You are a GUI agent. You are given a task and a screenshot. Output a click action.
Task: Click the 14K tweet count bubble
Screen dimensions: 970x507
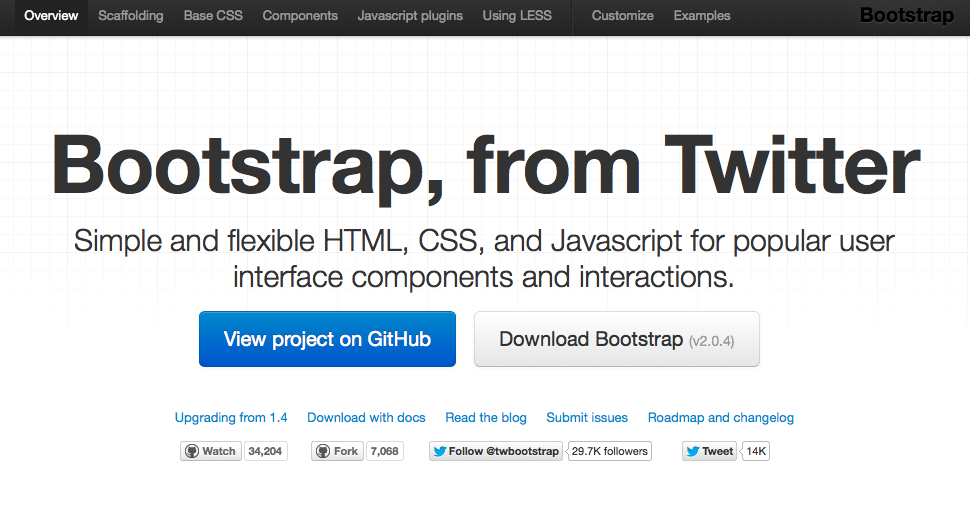coord(756,451)
